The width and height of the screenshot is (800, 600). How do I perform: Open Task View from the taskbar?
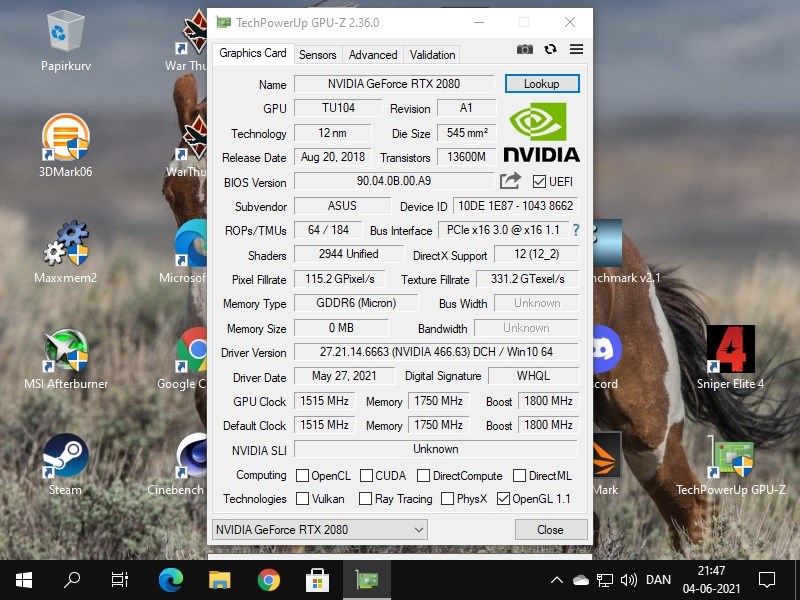pos(120,580)
